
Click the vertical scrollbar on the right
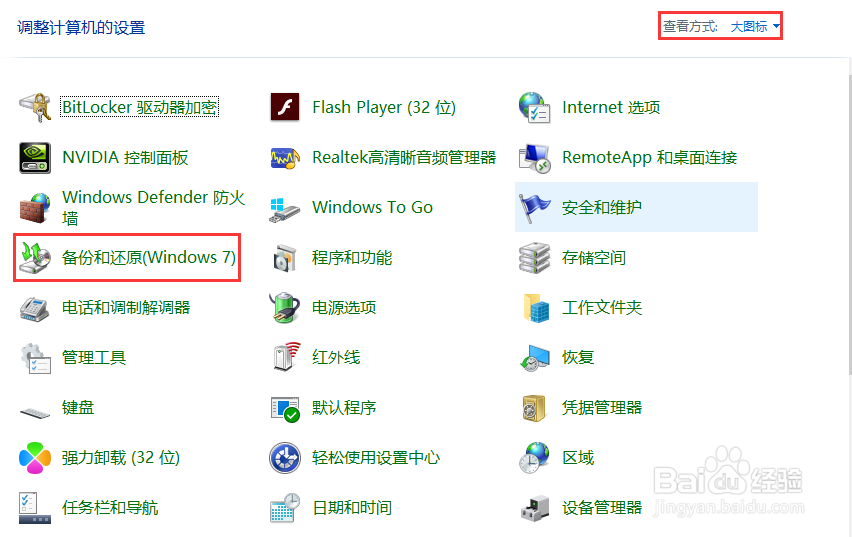(x=849, y=224)
